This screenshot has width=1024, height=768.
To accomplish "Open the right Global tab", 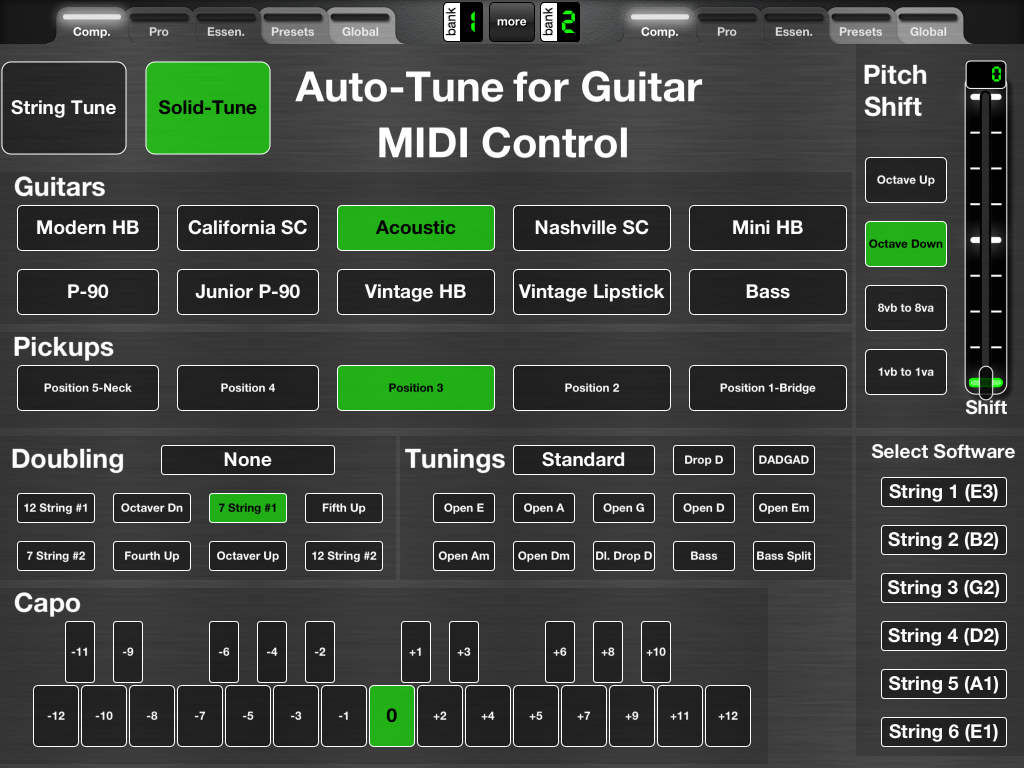I will click(928, 26).
